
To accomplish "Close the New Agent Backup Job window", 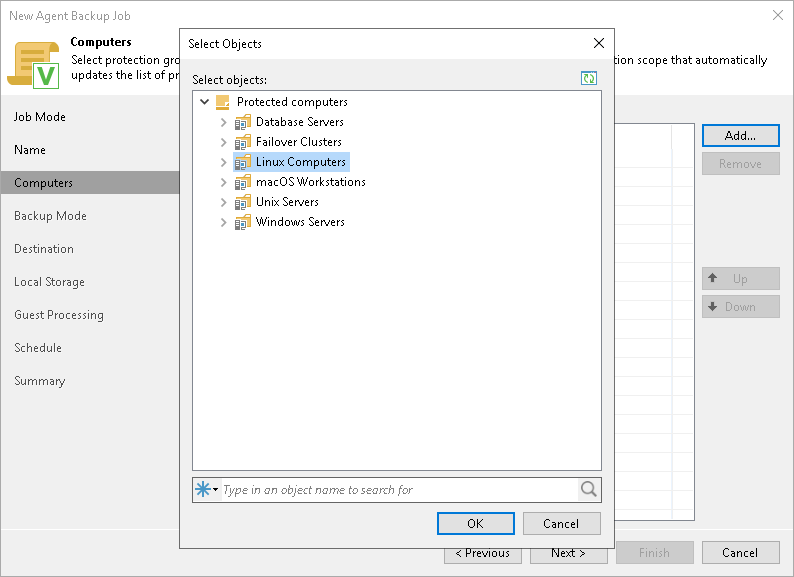I will pos(778,15).
